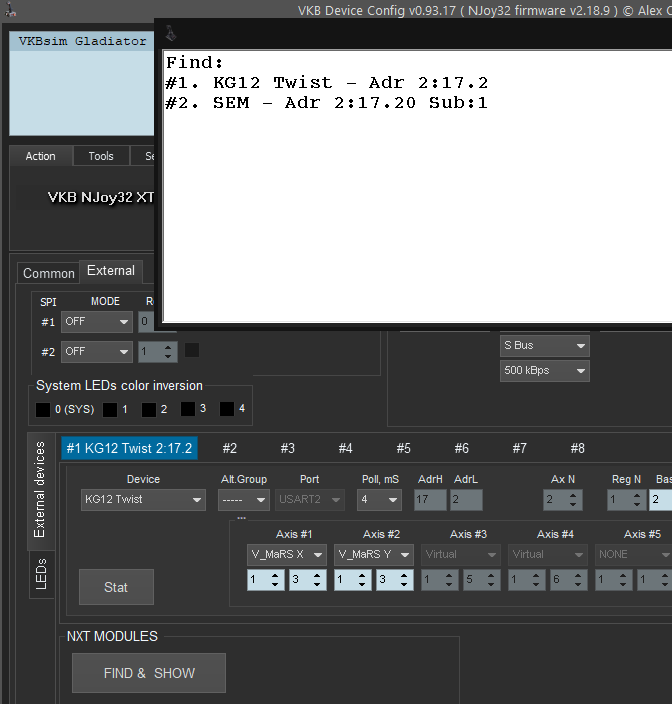Toggle the black box beside SPI #2
The width and height of the screenshot is (672, 704).
pos(192,350)
